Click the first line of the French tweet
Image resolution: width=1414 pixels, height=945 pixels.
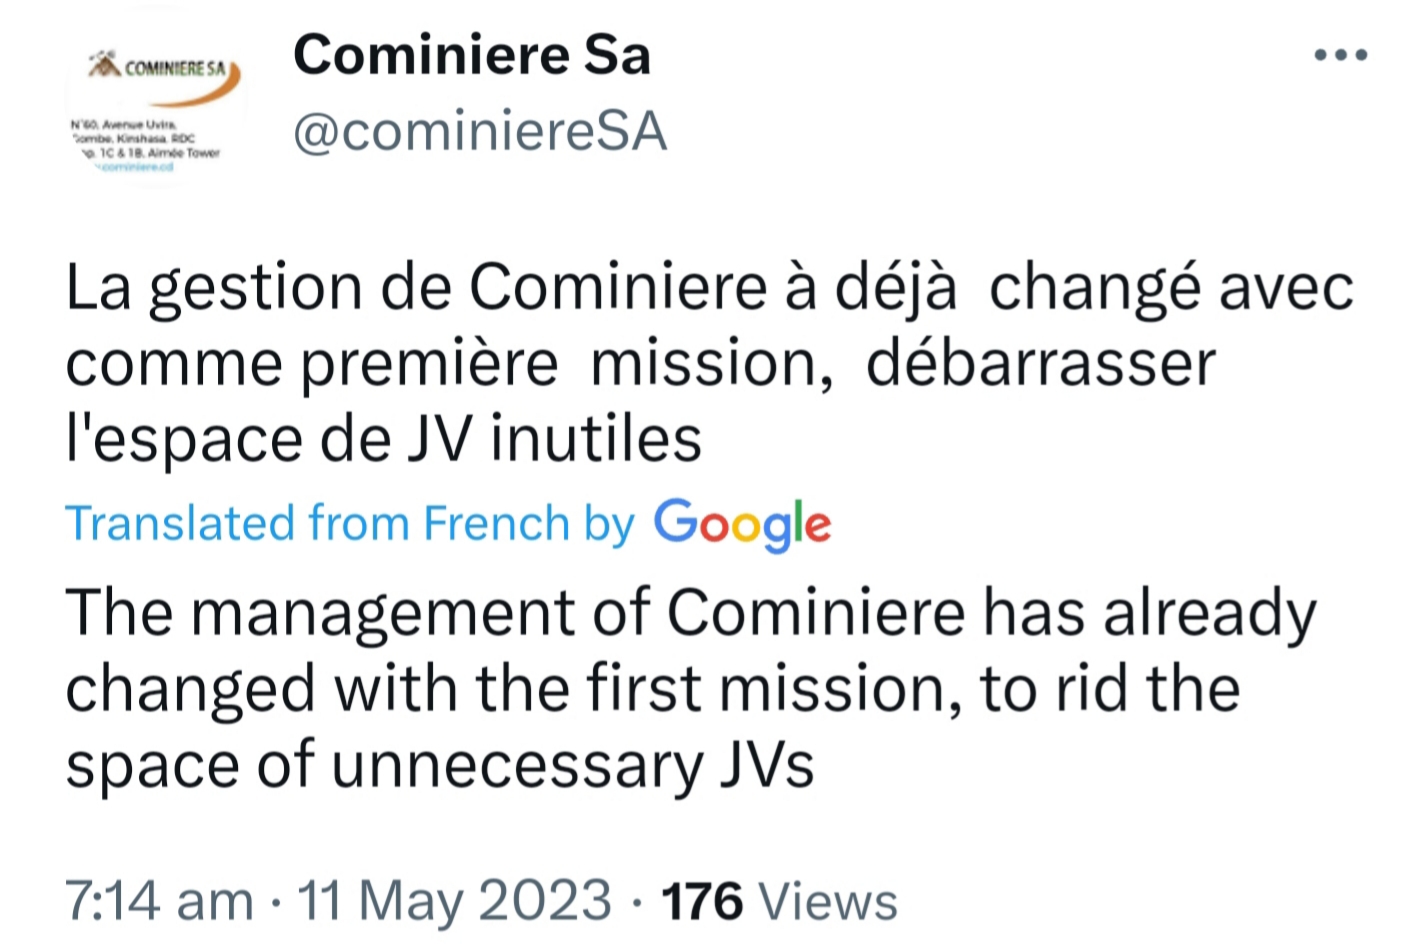click(708, 288)
